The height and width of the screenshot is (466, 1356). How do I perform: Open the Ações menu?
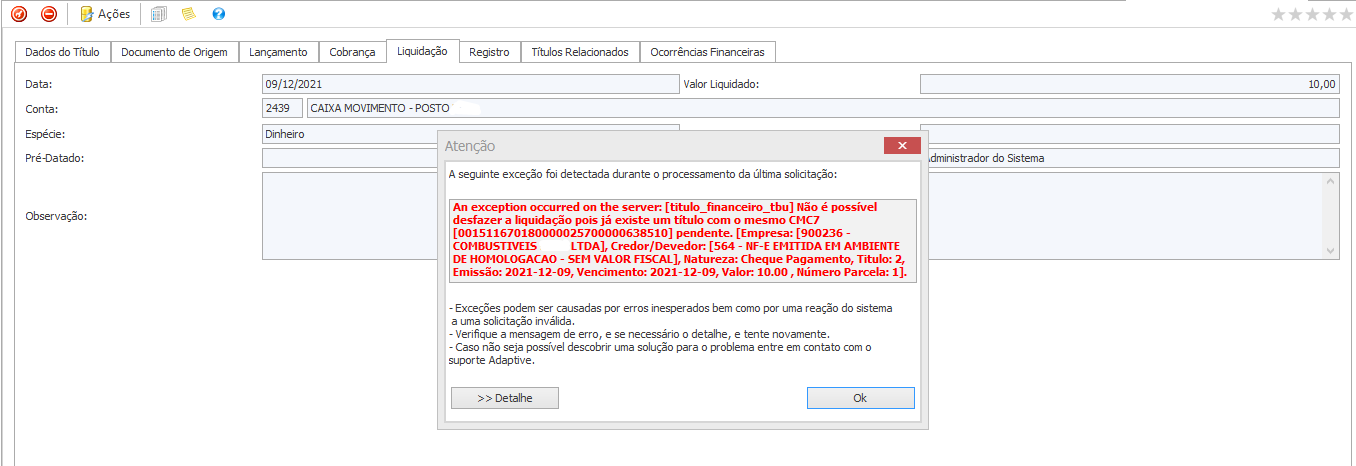[x=105, y=14]
